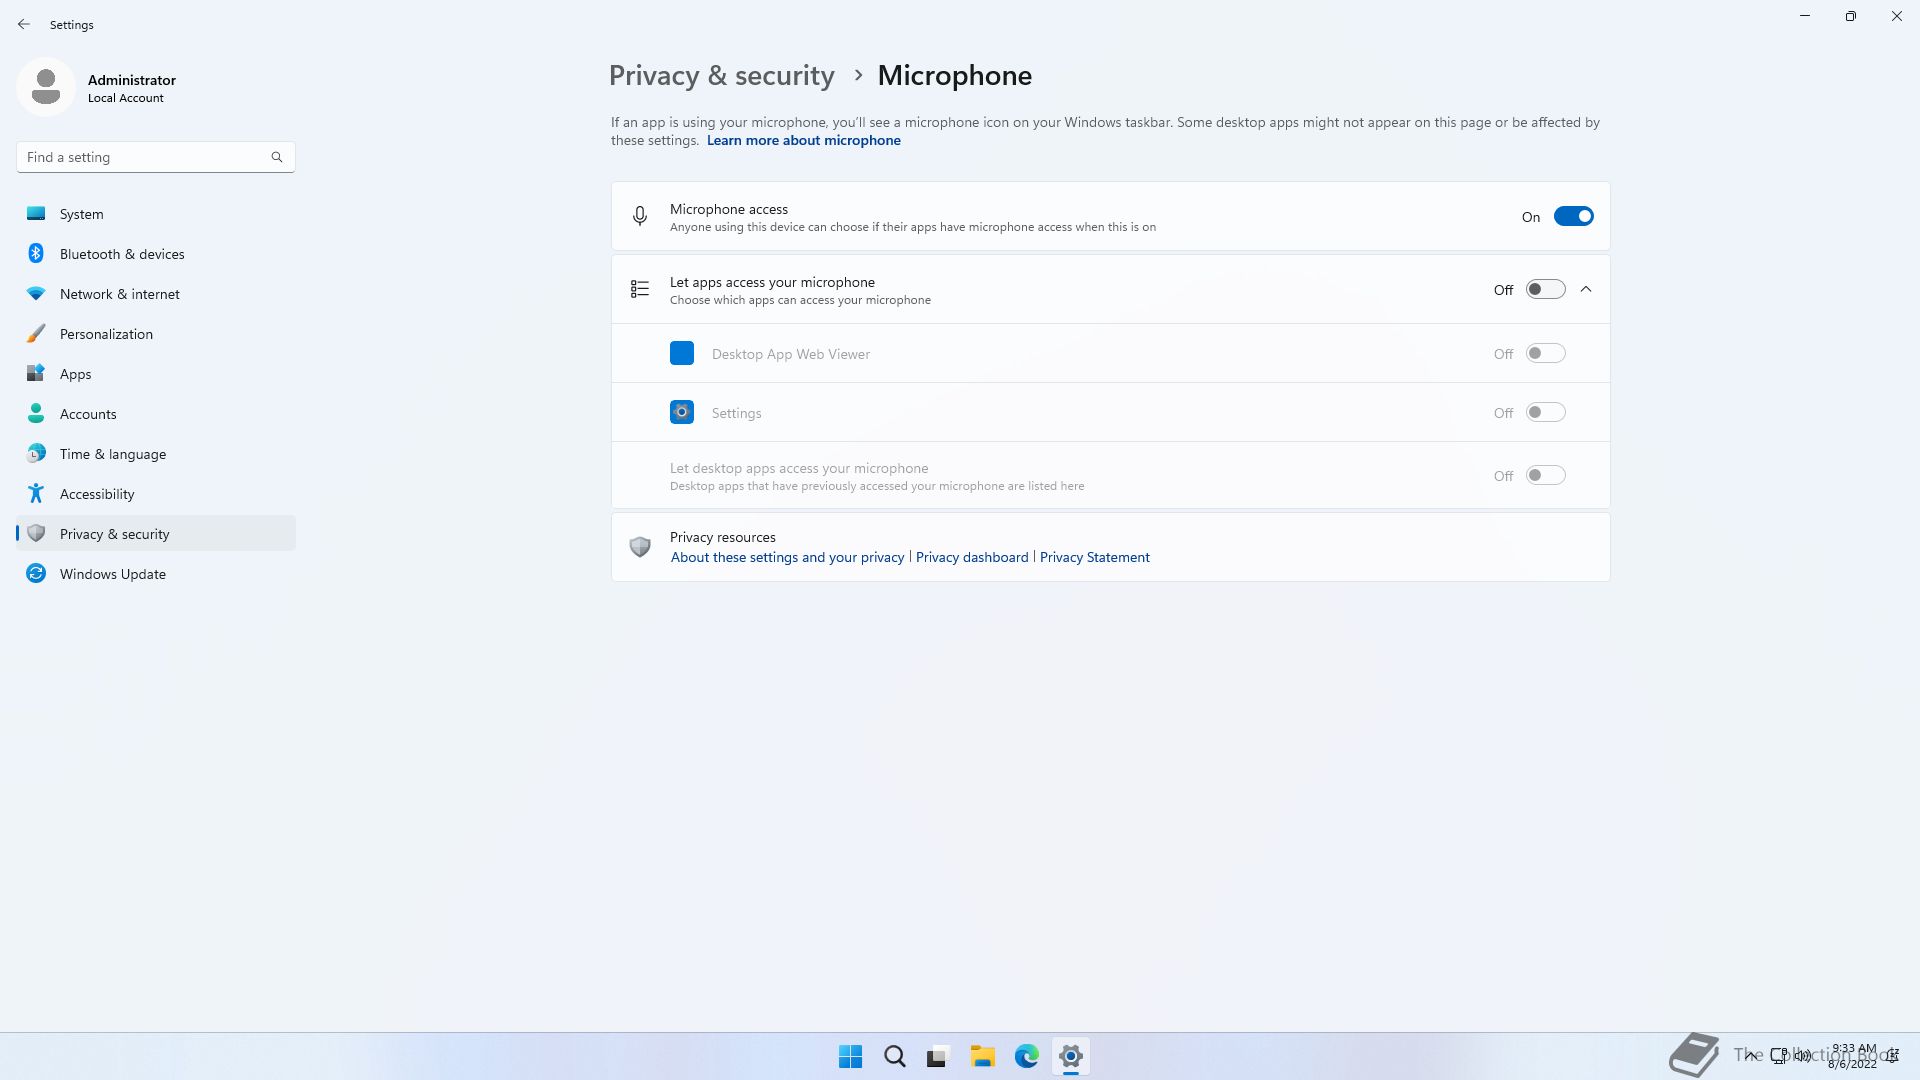The image size is (1920, 1080).
Task: Turn off the Microphone access toggle
Action: (x=1573, y=217)
